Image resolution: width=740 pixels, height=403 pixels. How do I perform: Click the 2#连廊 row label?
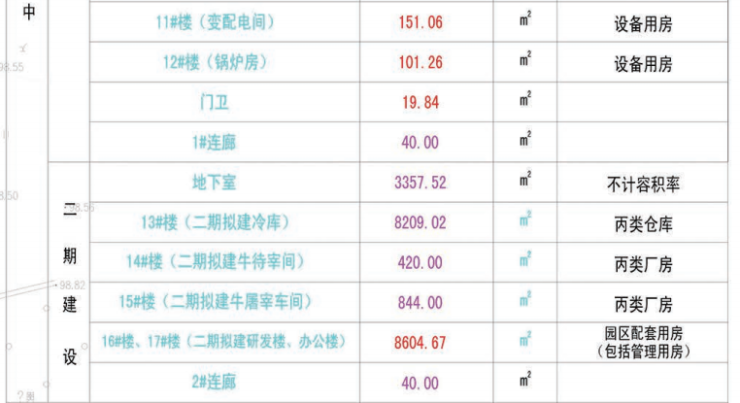pos(215,382)
